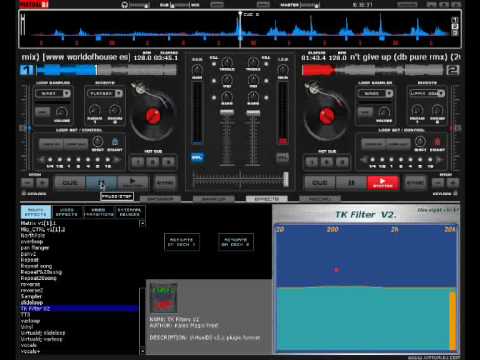Switch to the Sampler tab
The image size is (480, 360).
(x=214, y=199)
